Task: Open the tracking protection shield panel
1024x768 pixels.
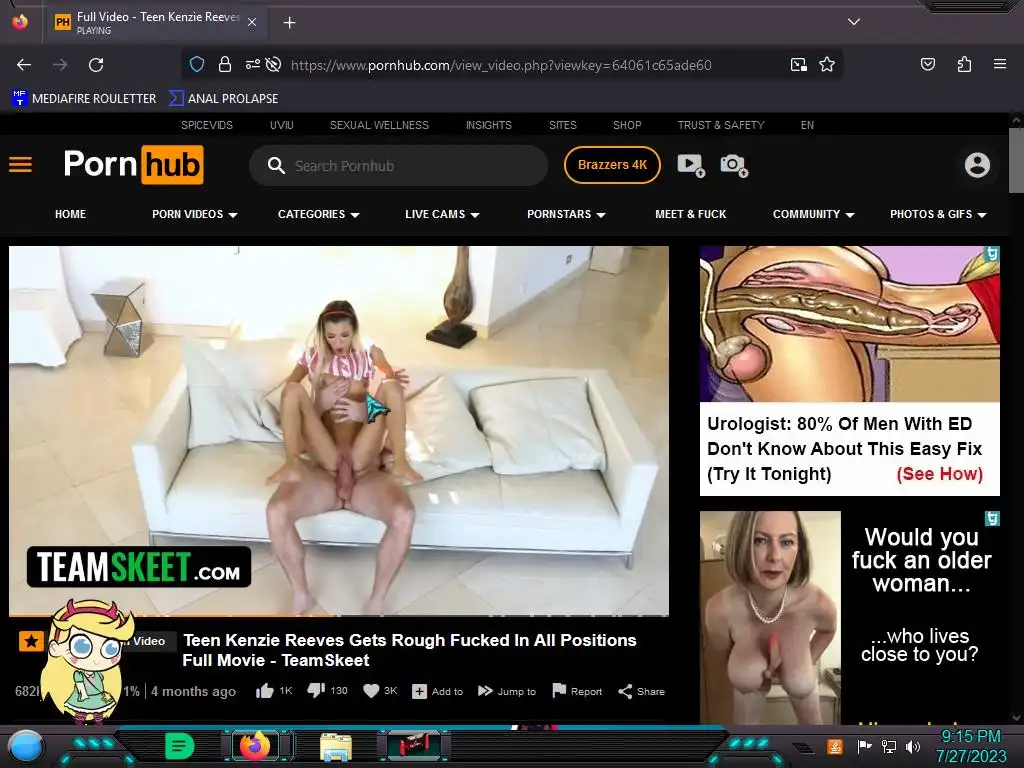Action: coord(197,65)
